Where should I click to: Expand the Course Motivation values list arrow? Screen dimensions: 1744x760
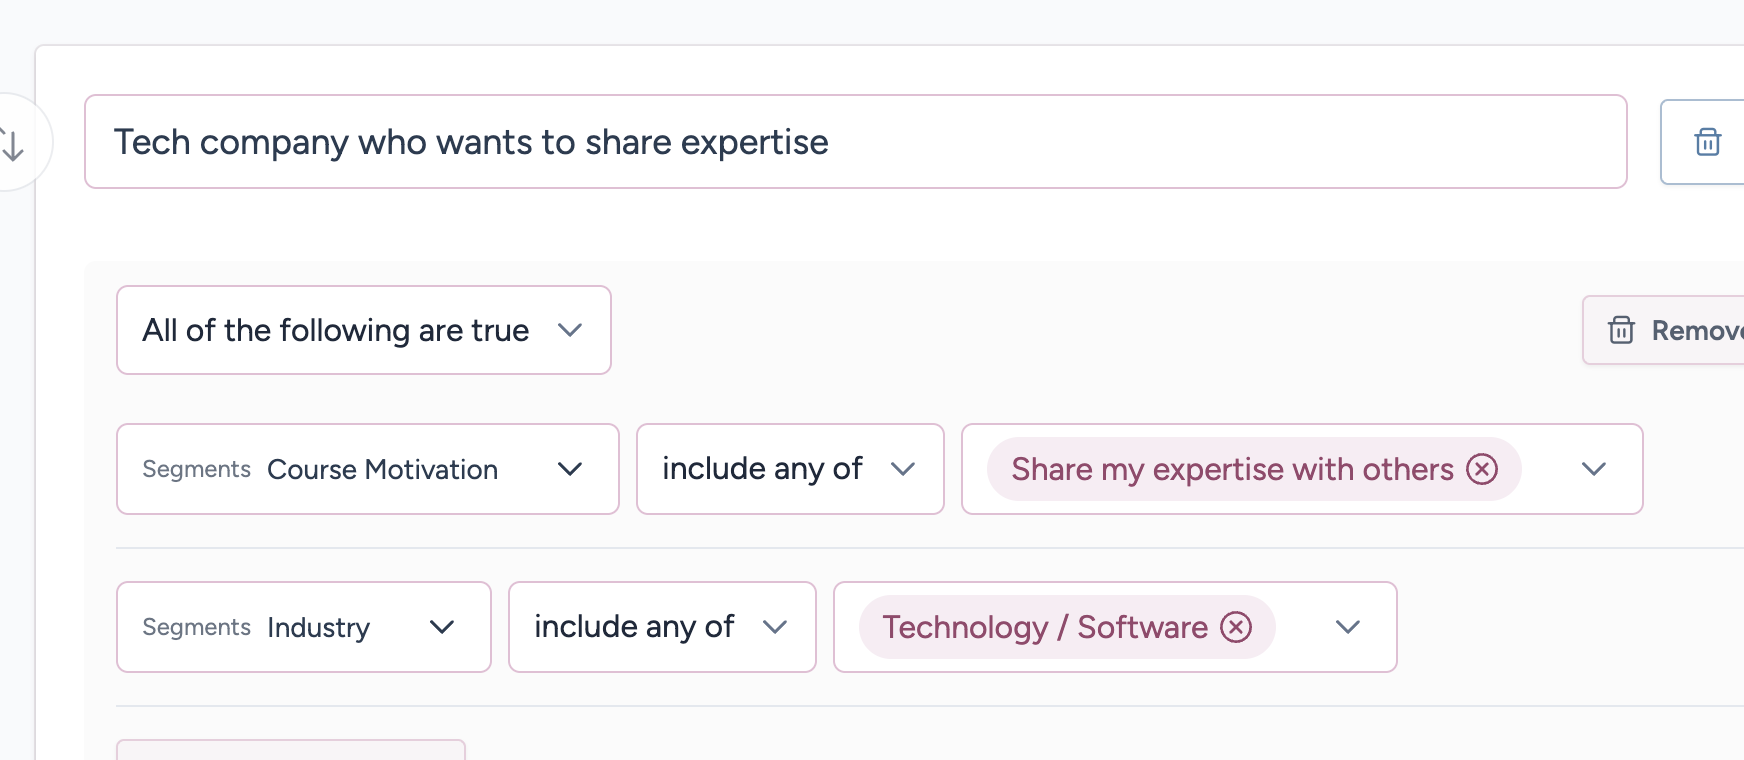point(1594,469)
